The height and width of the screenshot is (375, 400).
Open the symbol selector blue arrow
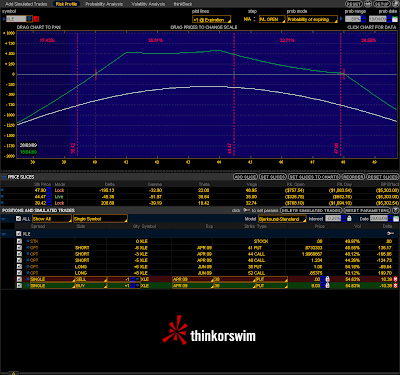(x=29, y=19)
